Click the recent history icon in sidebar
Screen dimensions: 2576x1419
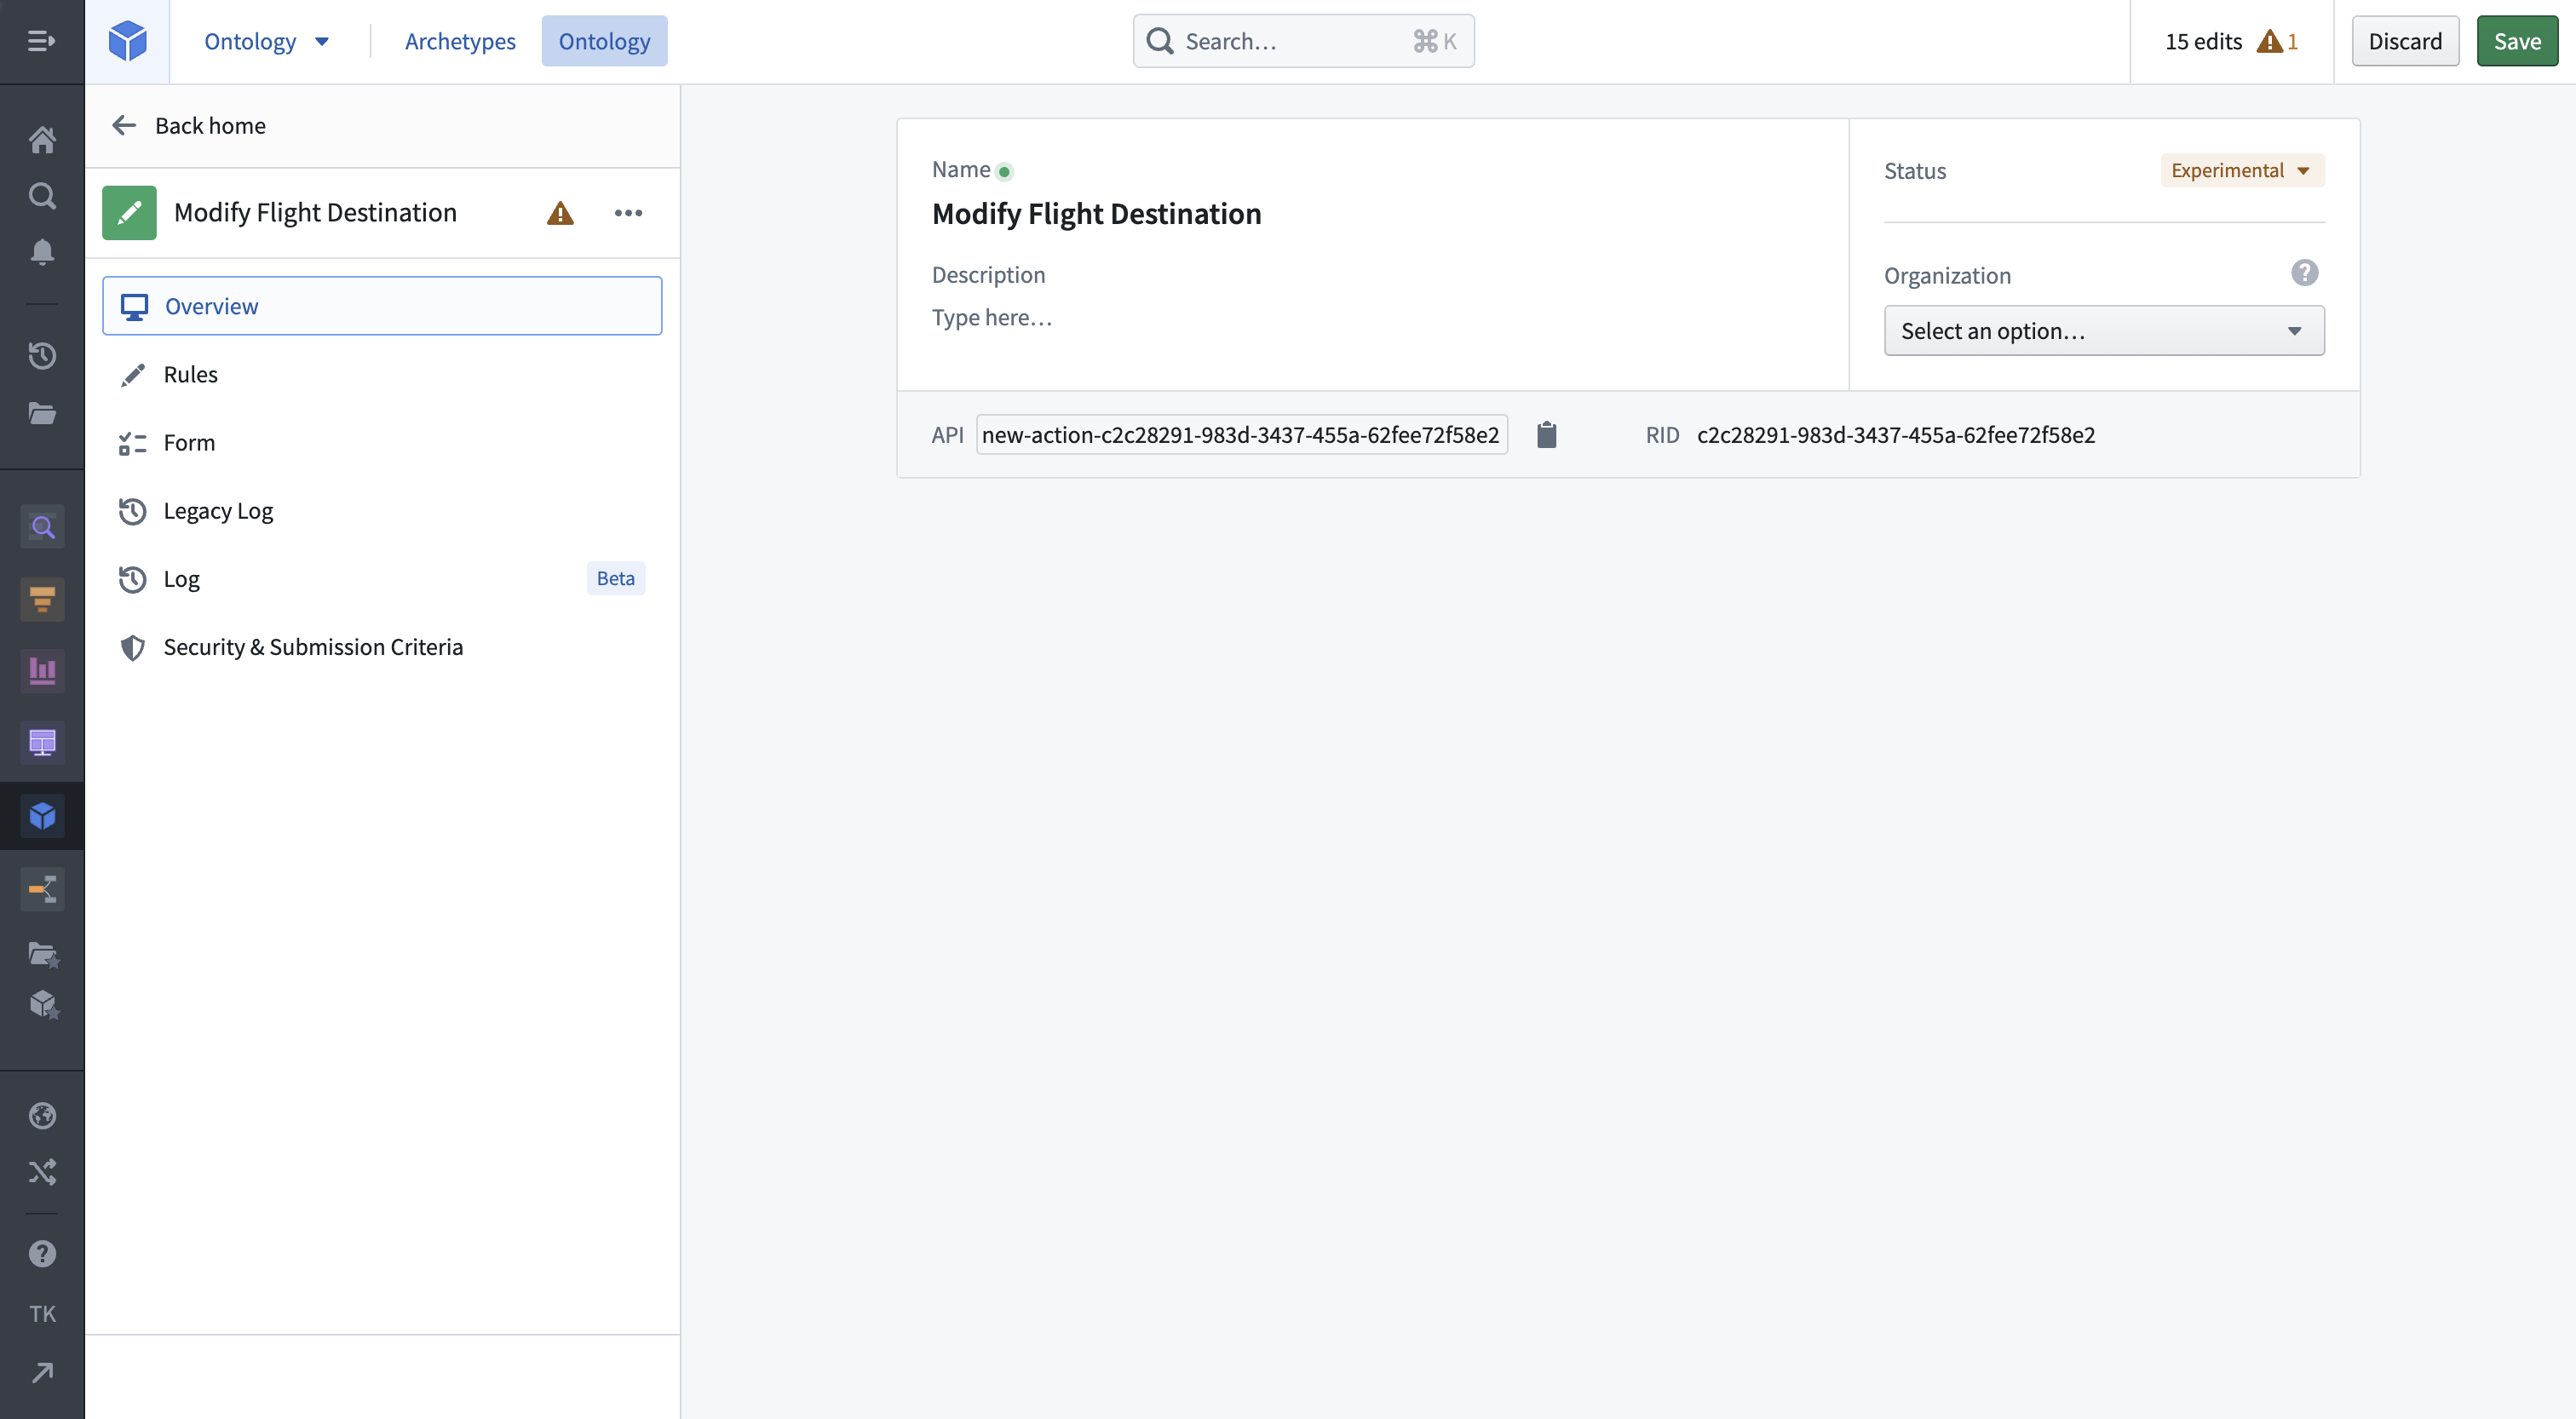click(x=42, y=356)
